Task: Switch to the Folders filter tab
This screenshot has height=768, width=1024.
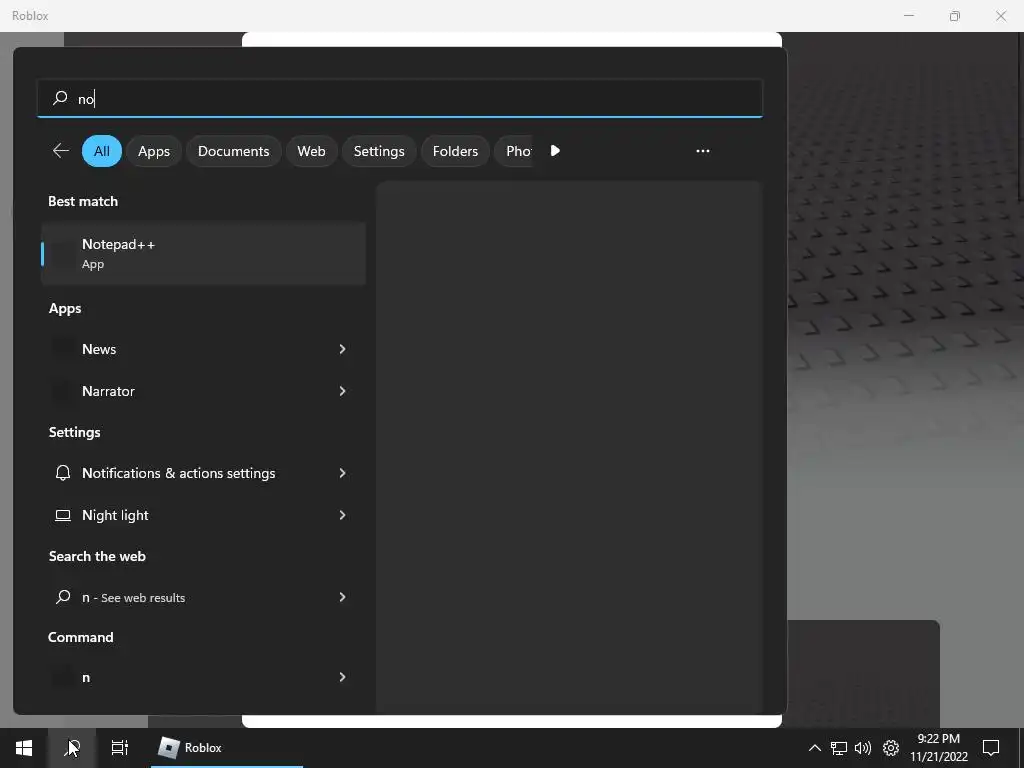Action: pyautogui.click(x=455, y=151)
